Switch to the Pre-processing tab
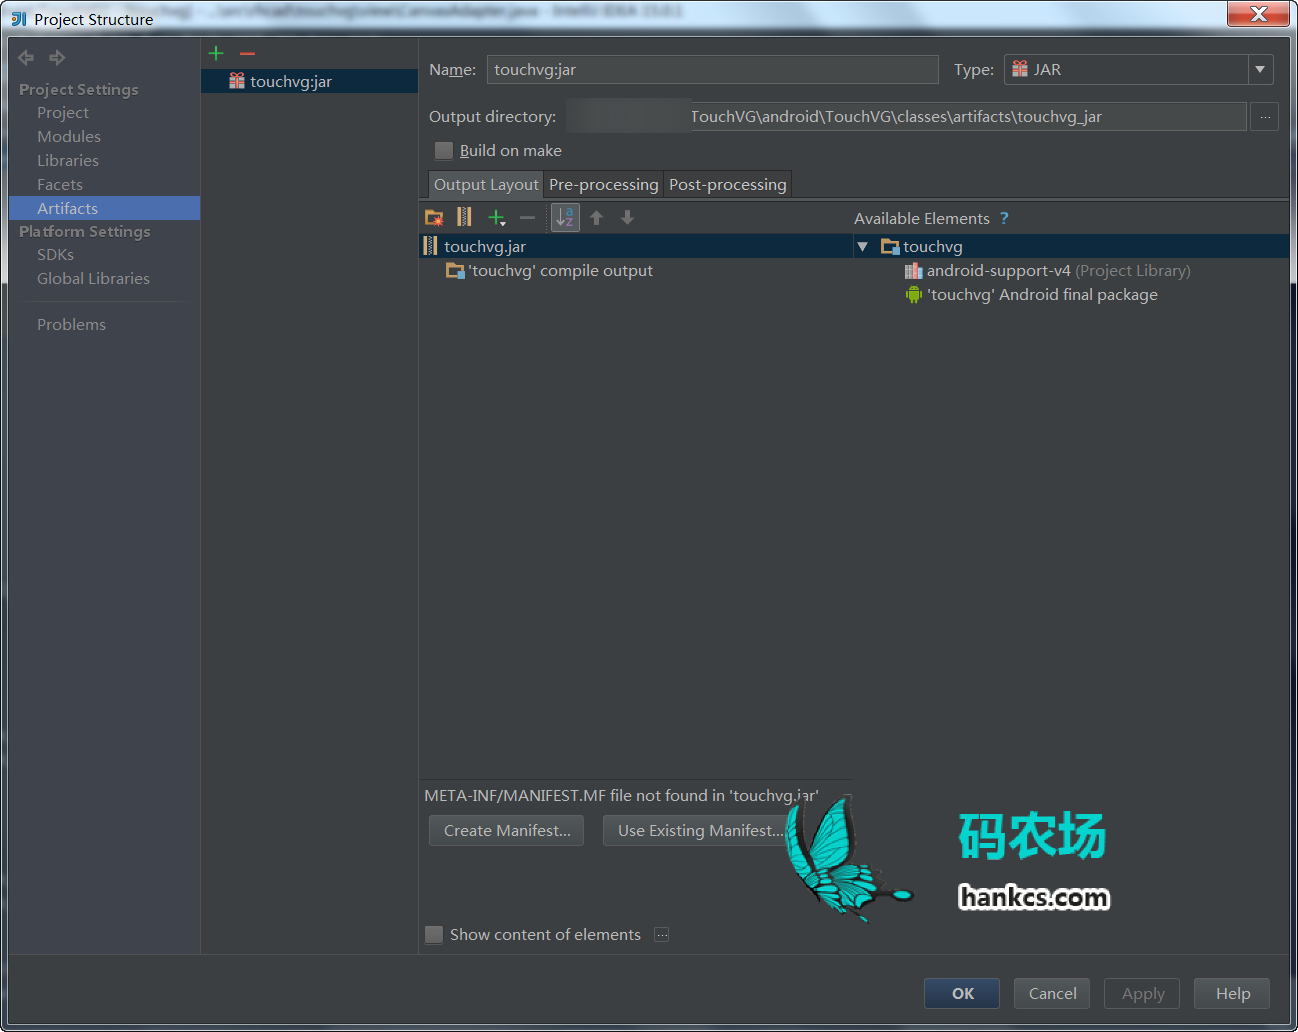The width and height of the screenshot is (1298, 1032). (604, 185)
